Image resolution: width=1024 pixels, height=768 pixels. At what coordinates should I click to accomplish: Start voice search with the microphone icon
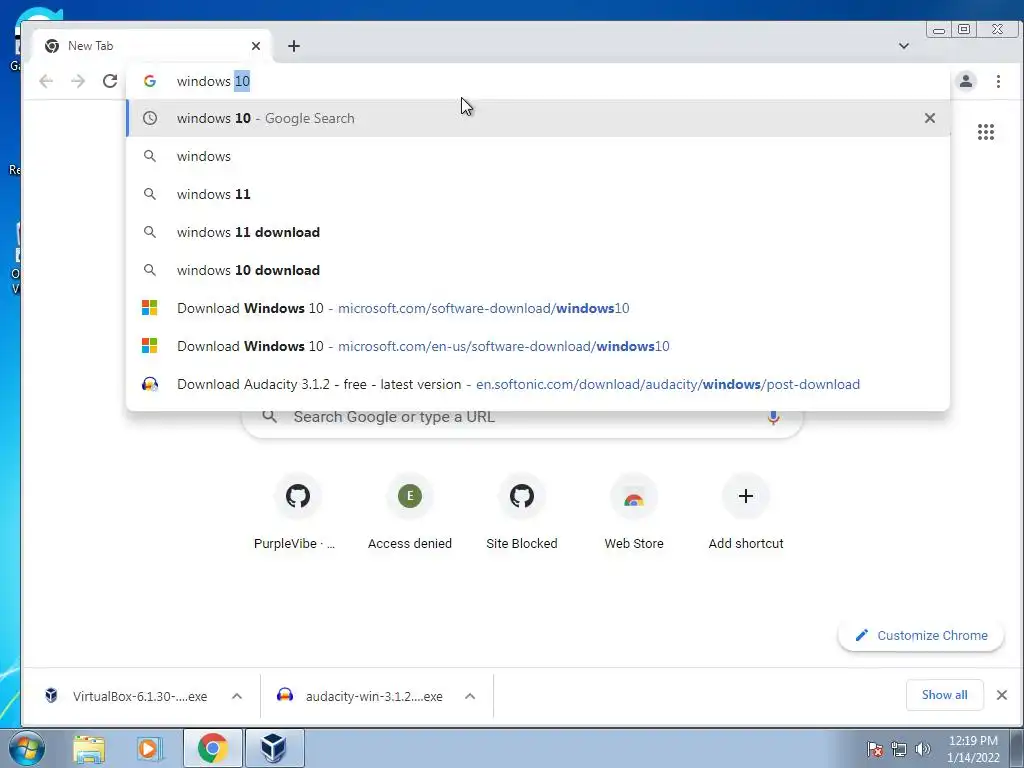click(x=773, y=417)
